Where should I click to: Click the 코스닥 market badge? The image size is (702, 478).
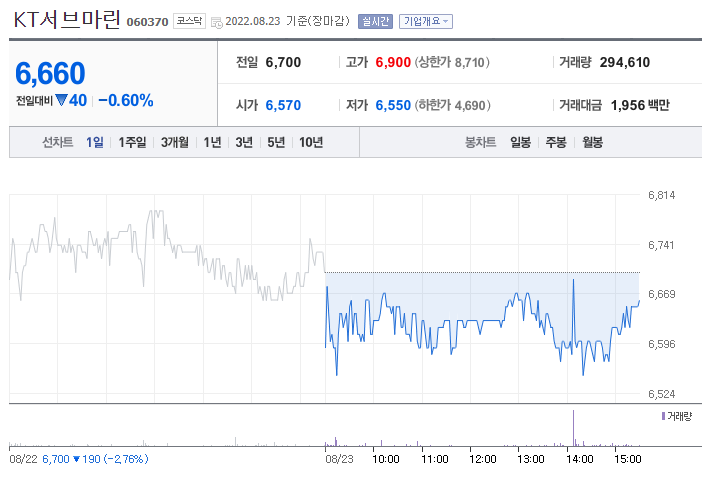189,21
